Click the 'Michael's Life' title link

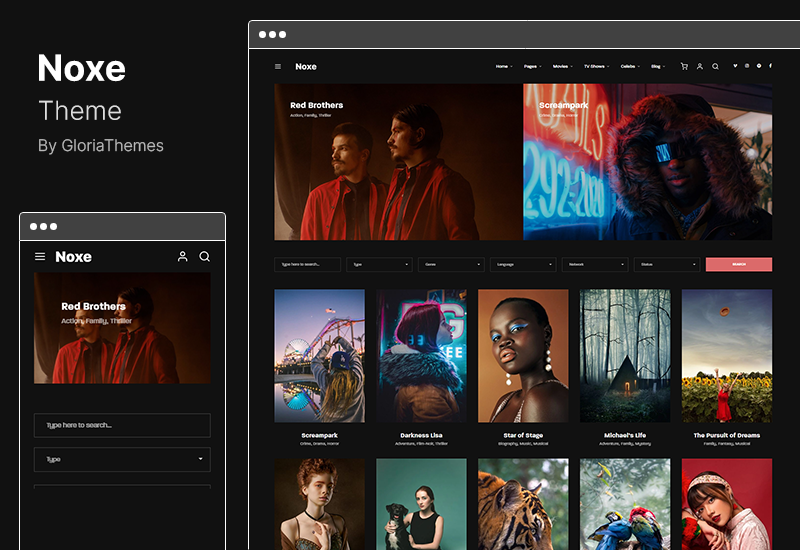pyautogui.click(x=625, y=435)
